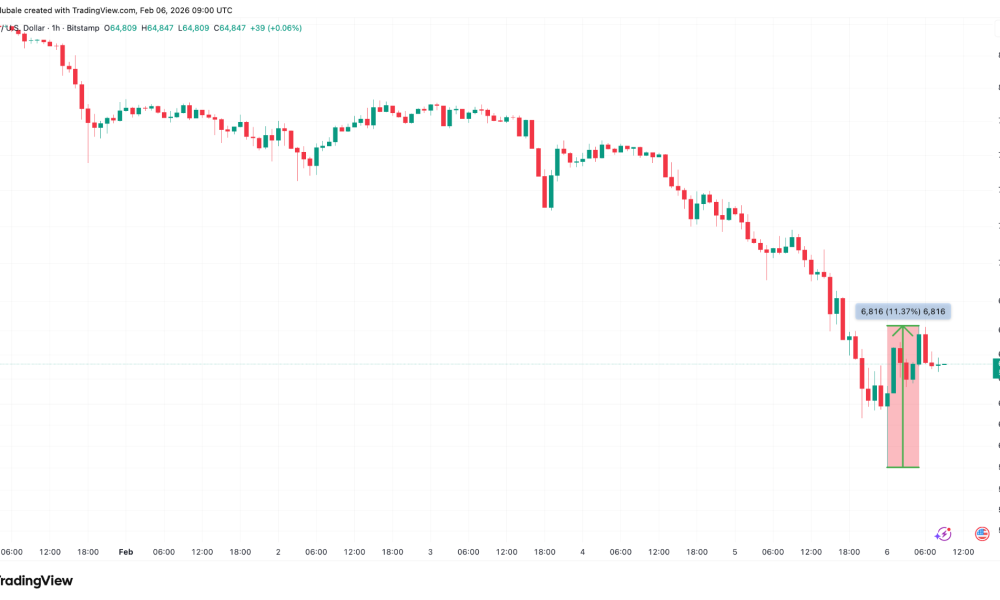Image resolution: width=1000 pixels, height=600 pixels.
Task: Click the Bitstamp exchange name in the legend
Action: 82,28
